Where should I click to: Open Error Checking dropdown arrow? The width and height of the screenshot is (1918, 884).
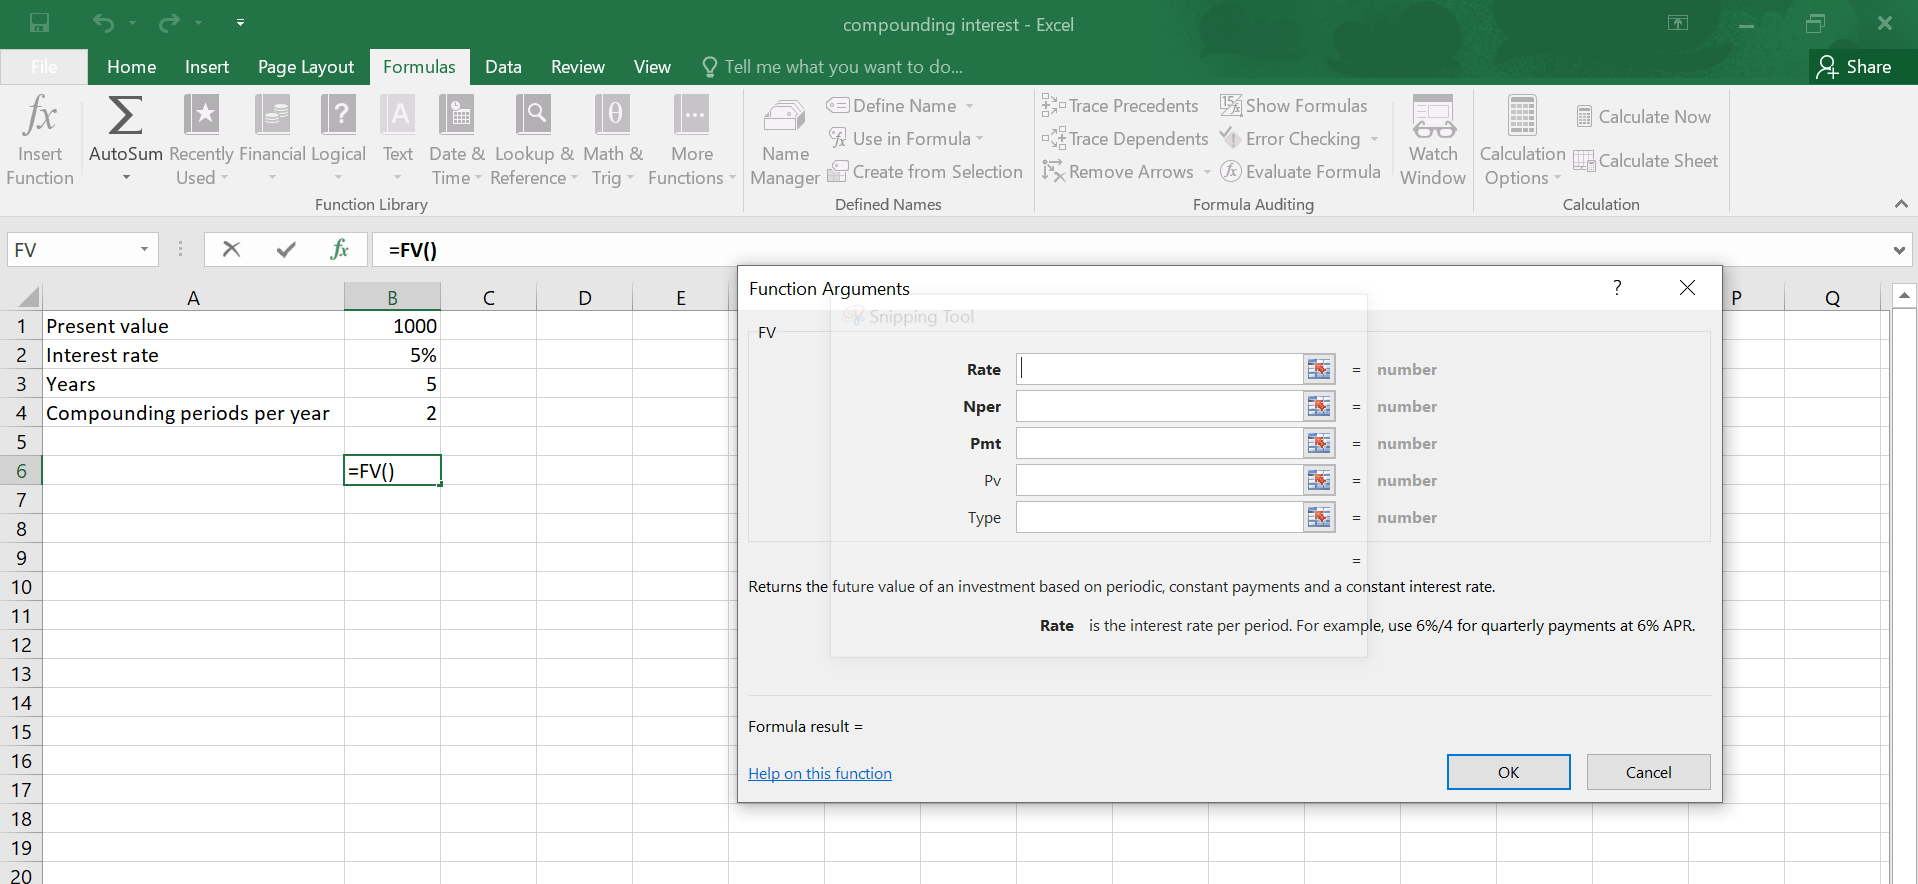pos(1374,139)
